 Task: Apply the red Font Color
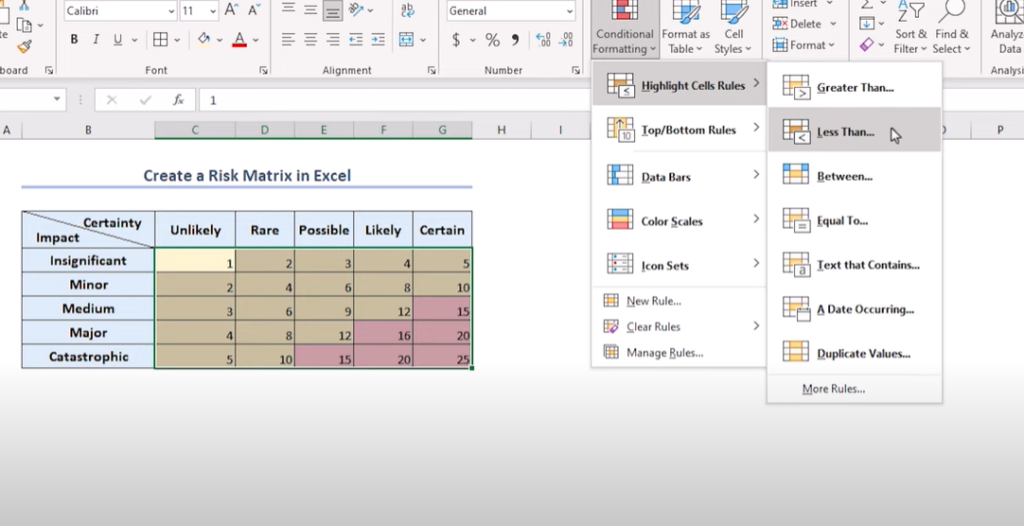(x=240, y=40)
